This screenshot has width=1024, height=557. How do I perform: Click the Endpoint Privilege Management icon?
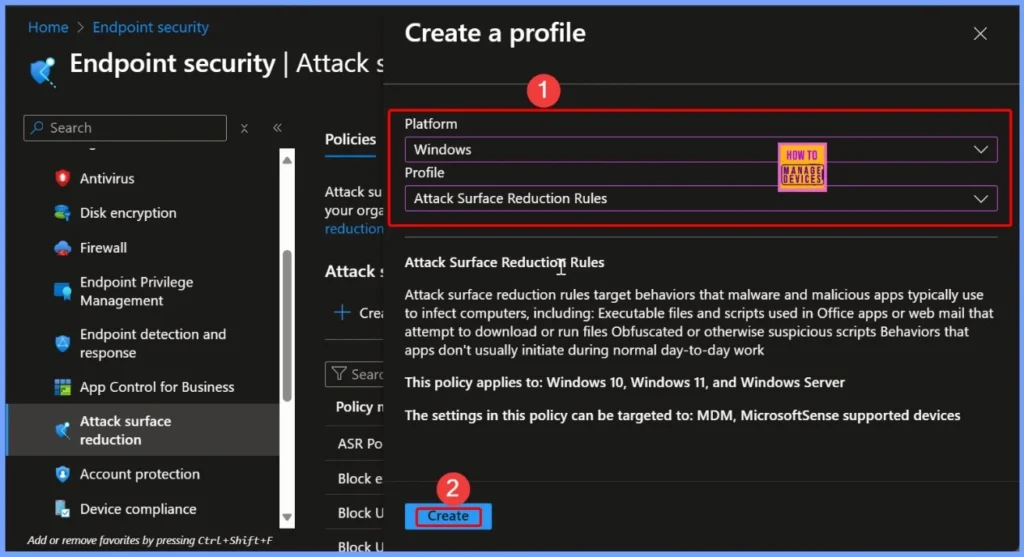point(63,292)
